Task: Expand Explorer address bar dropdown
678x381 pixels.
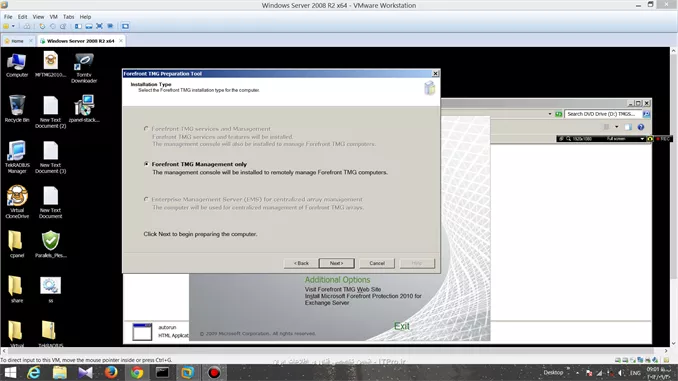Action: coord(550,114)
